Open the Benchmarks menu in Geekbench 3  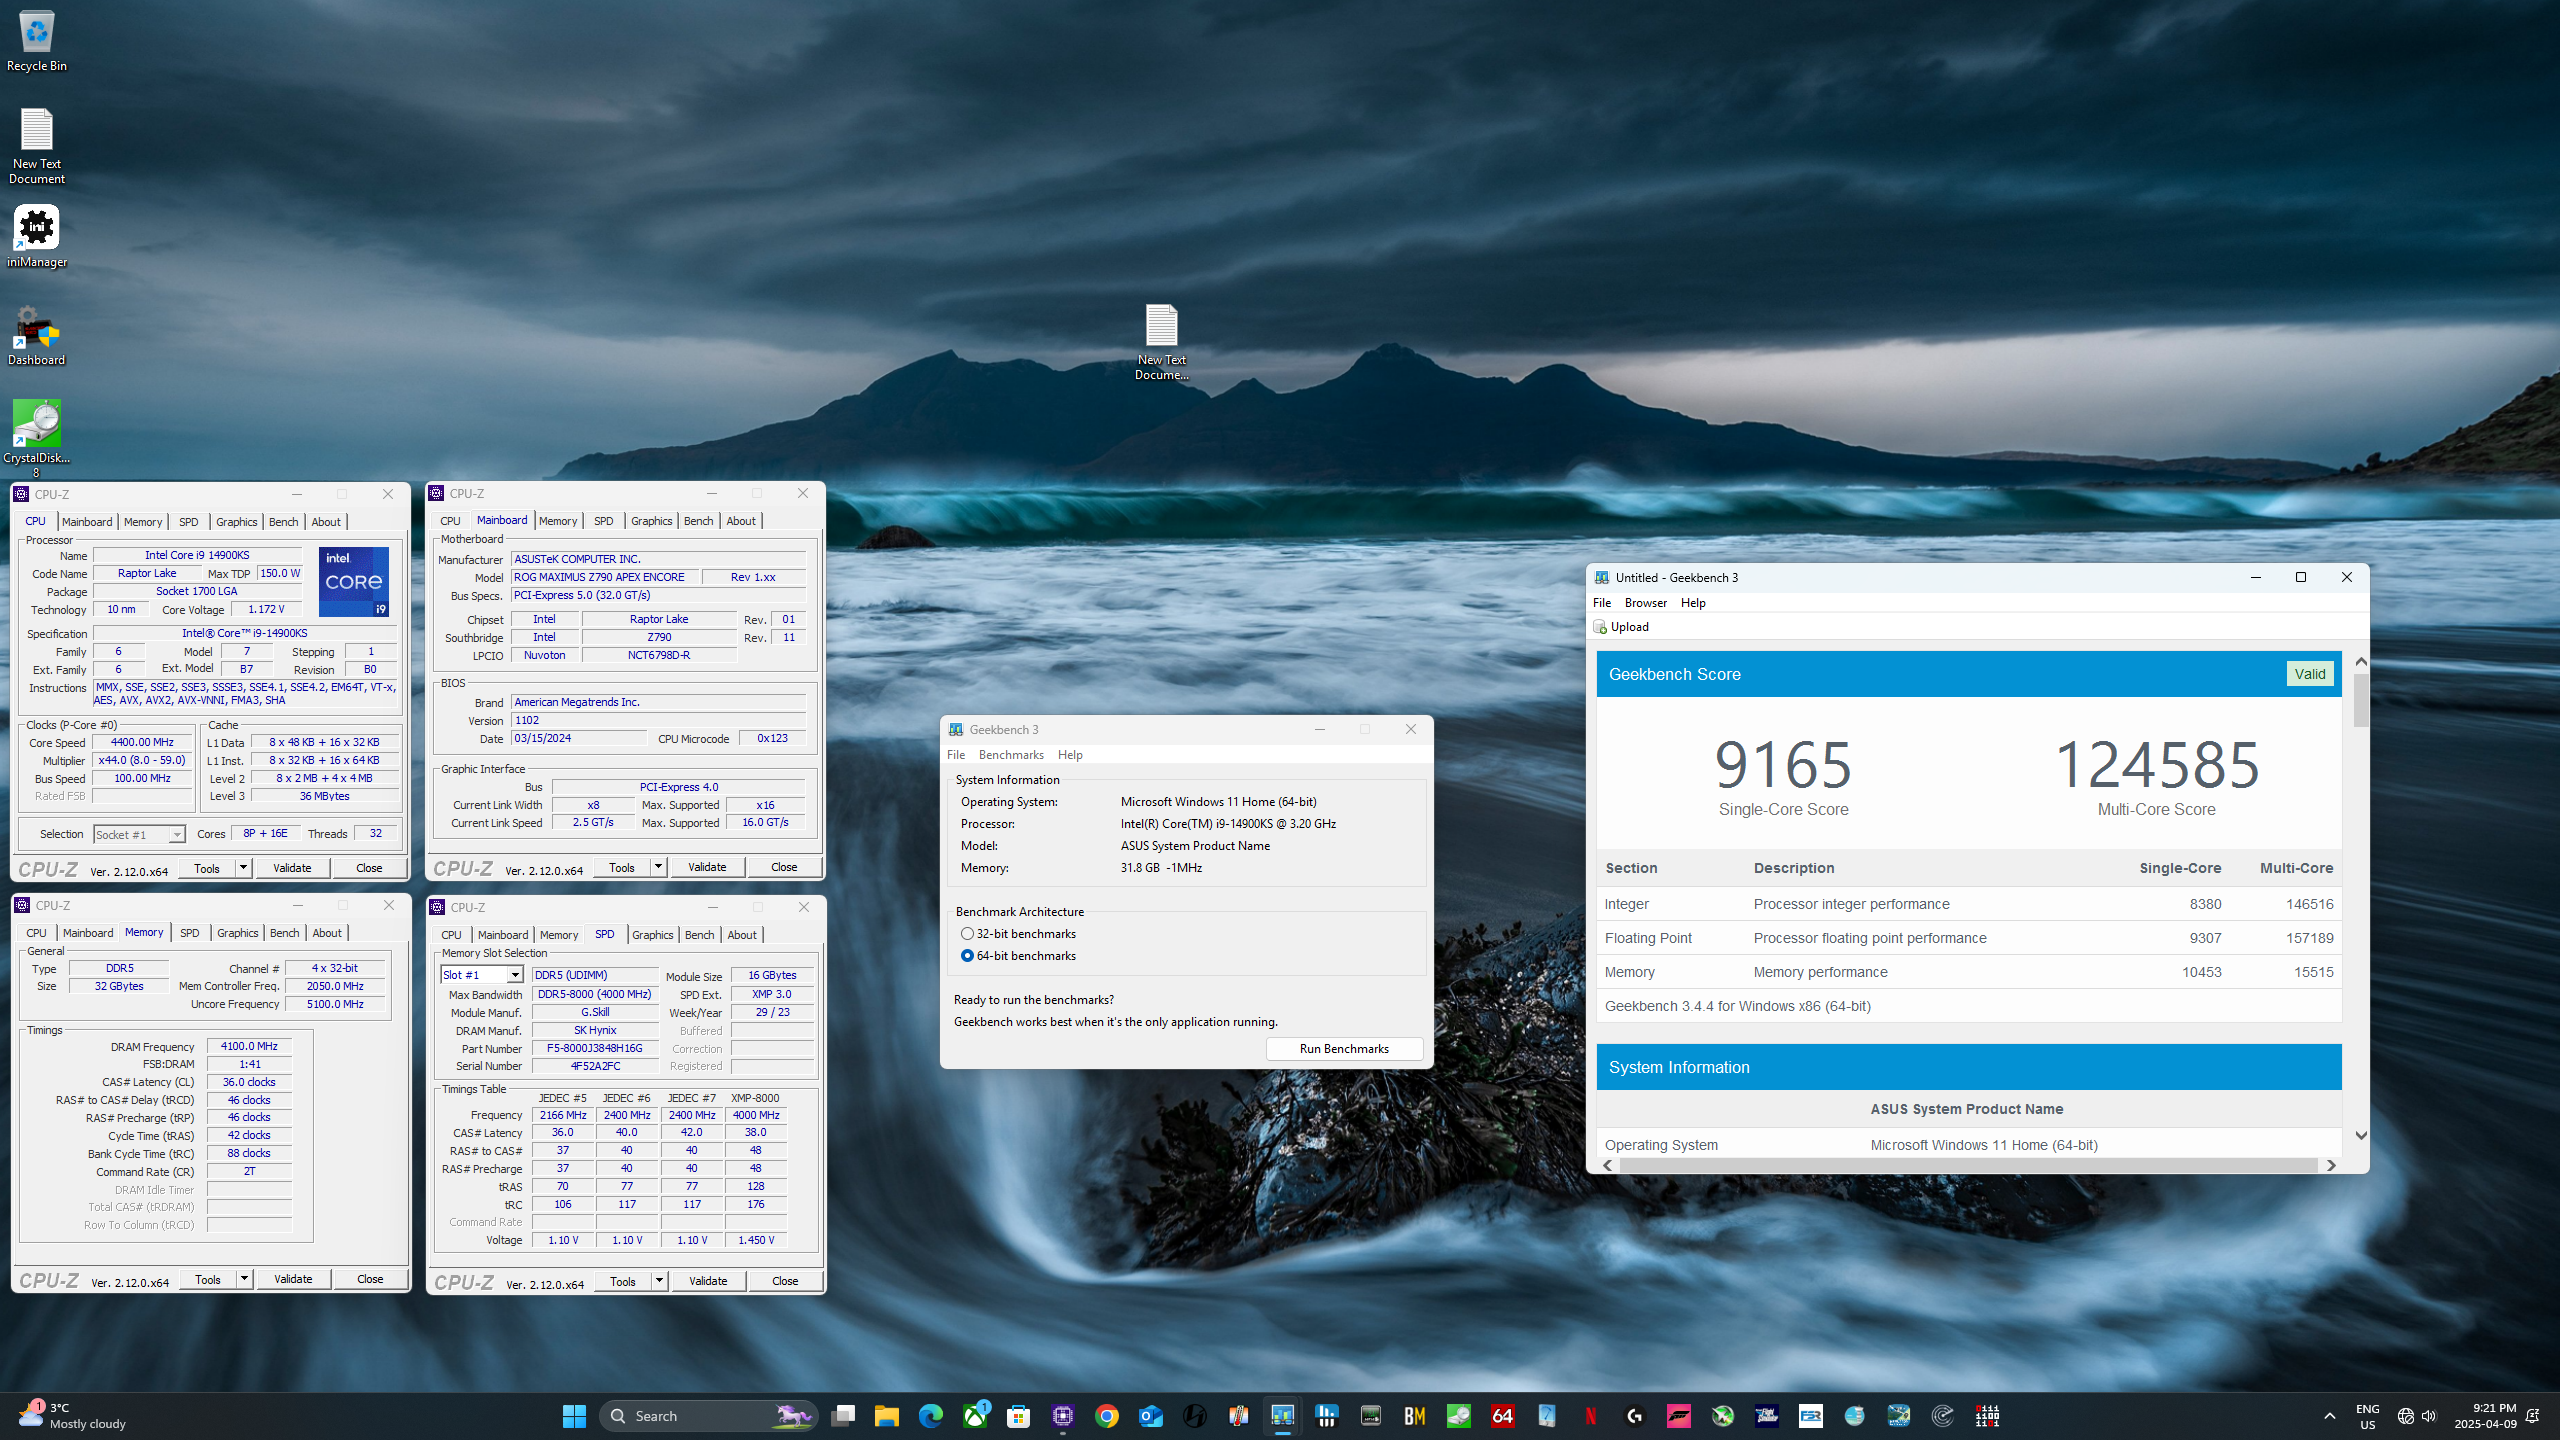(x=1011, y=755)
